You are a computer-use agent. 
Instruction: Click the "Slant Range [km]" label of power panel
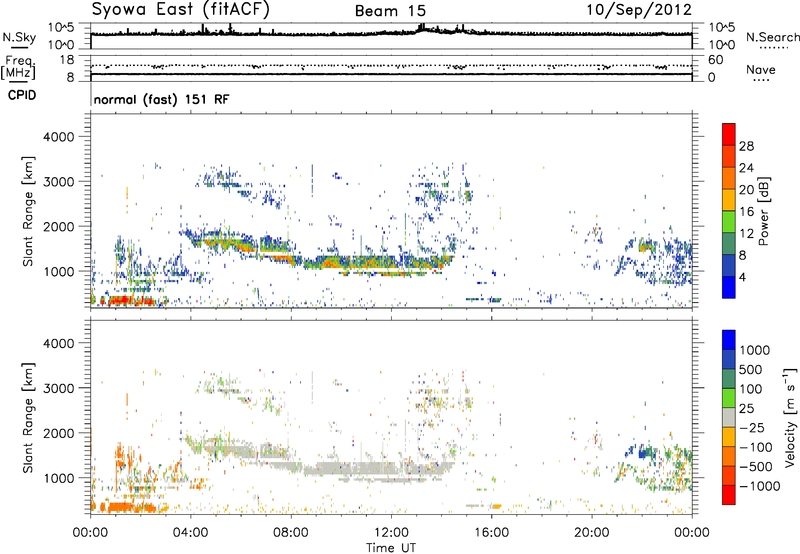(x=28, y=211)
